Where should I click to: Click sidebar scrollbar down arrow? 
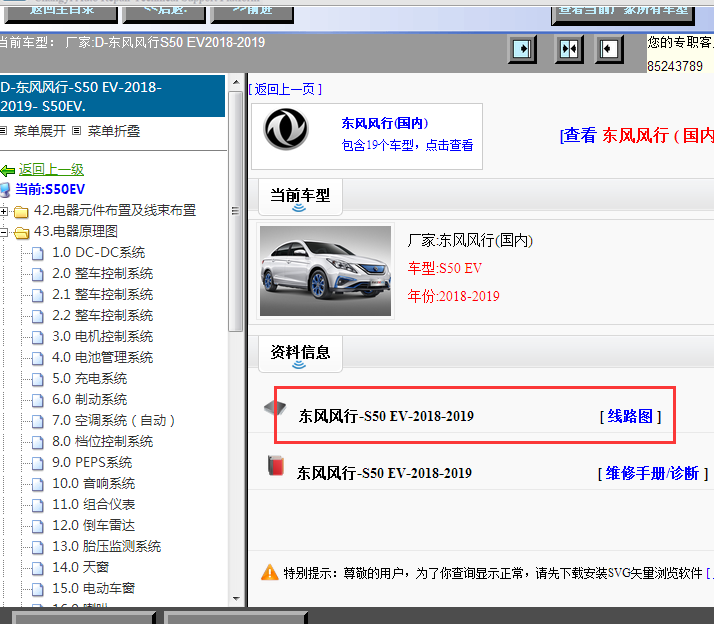click(x=236, y=599)
